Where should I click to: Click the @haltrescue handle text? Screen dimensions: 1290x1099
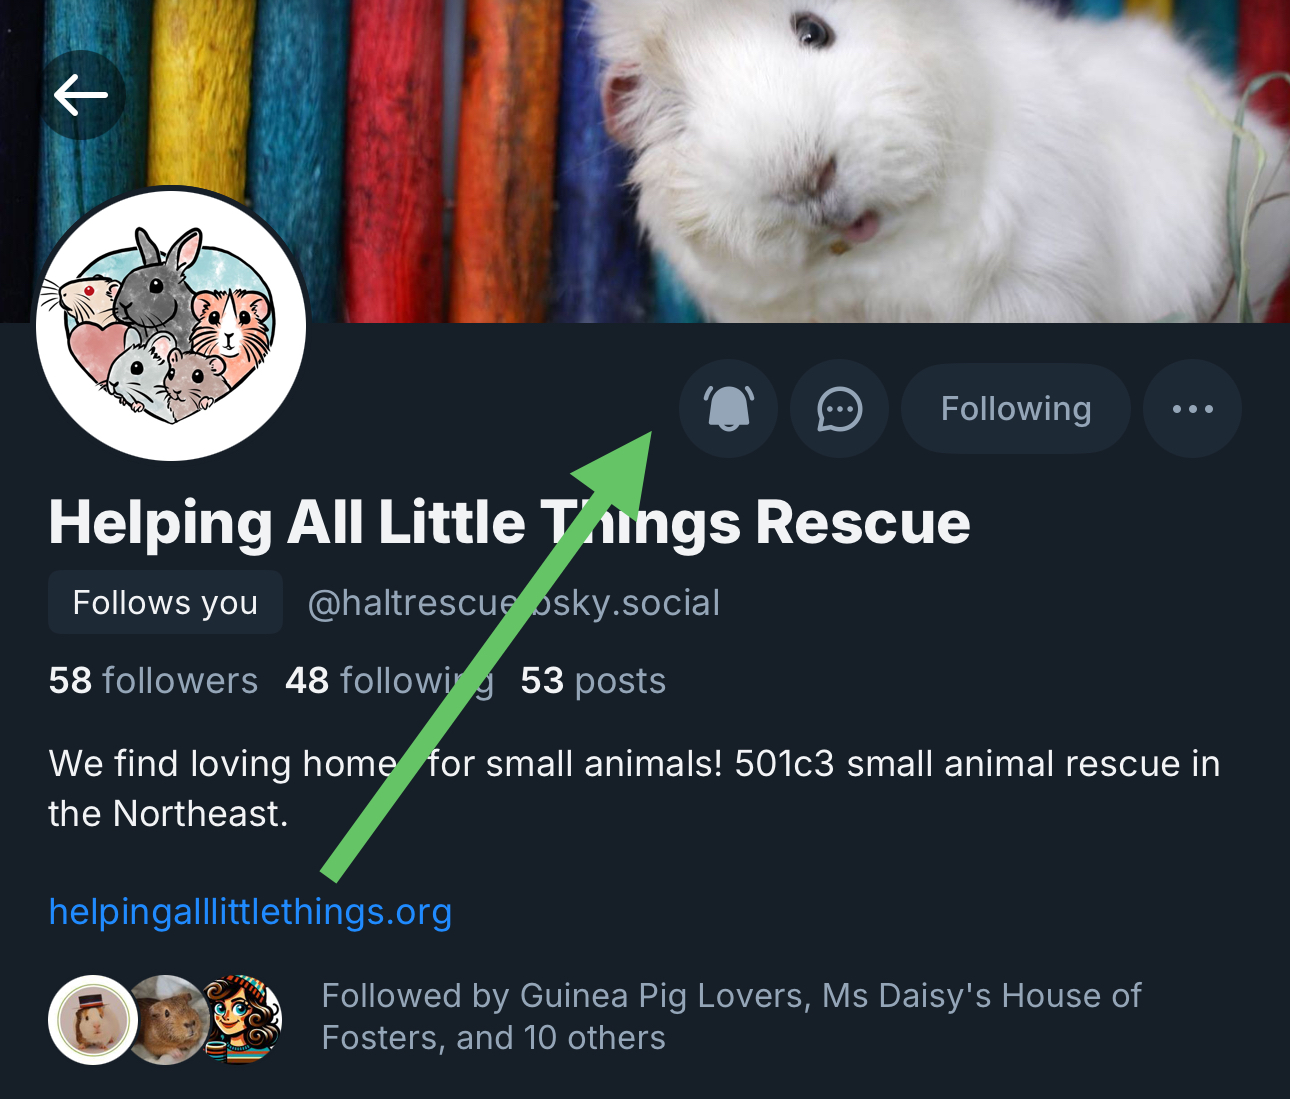[513, 603]
